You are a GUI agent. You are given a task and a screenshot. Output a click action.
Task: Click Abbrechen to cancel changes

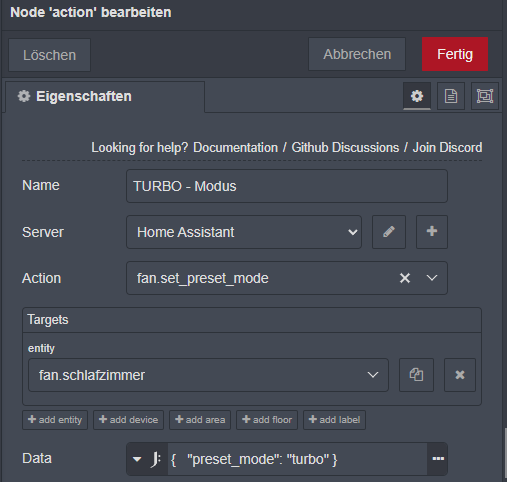[357, 54]
